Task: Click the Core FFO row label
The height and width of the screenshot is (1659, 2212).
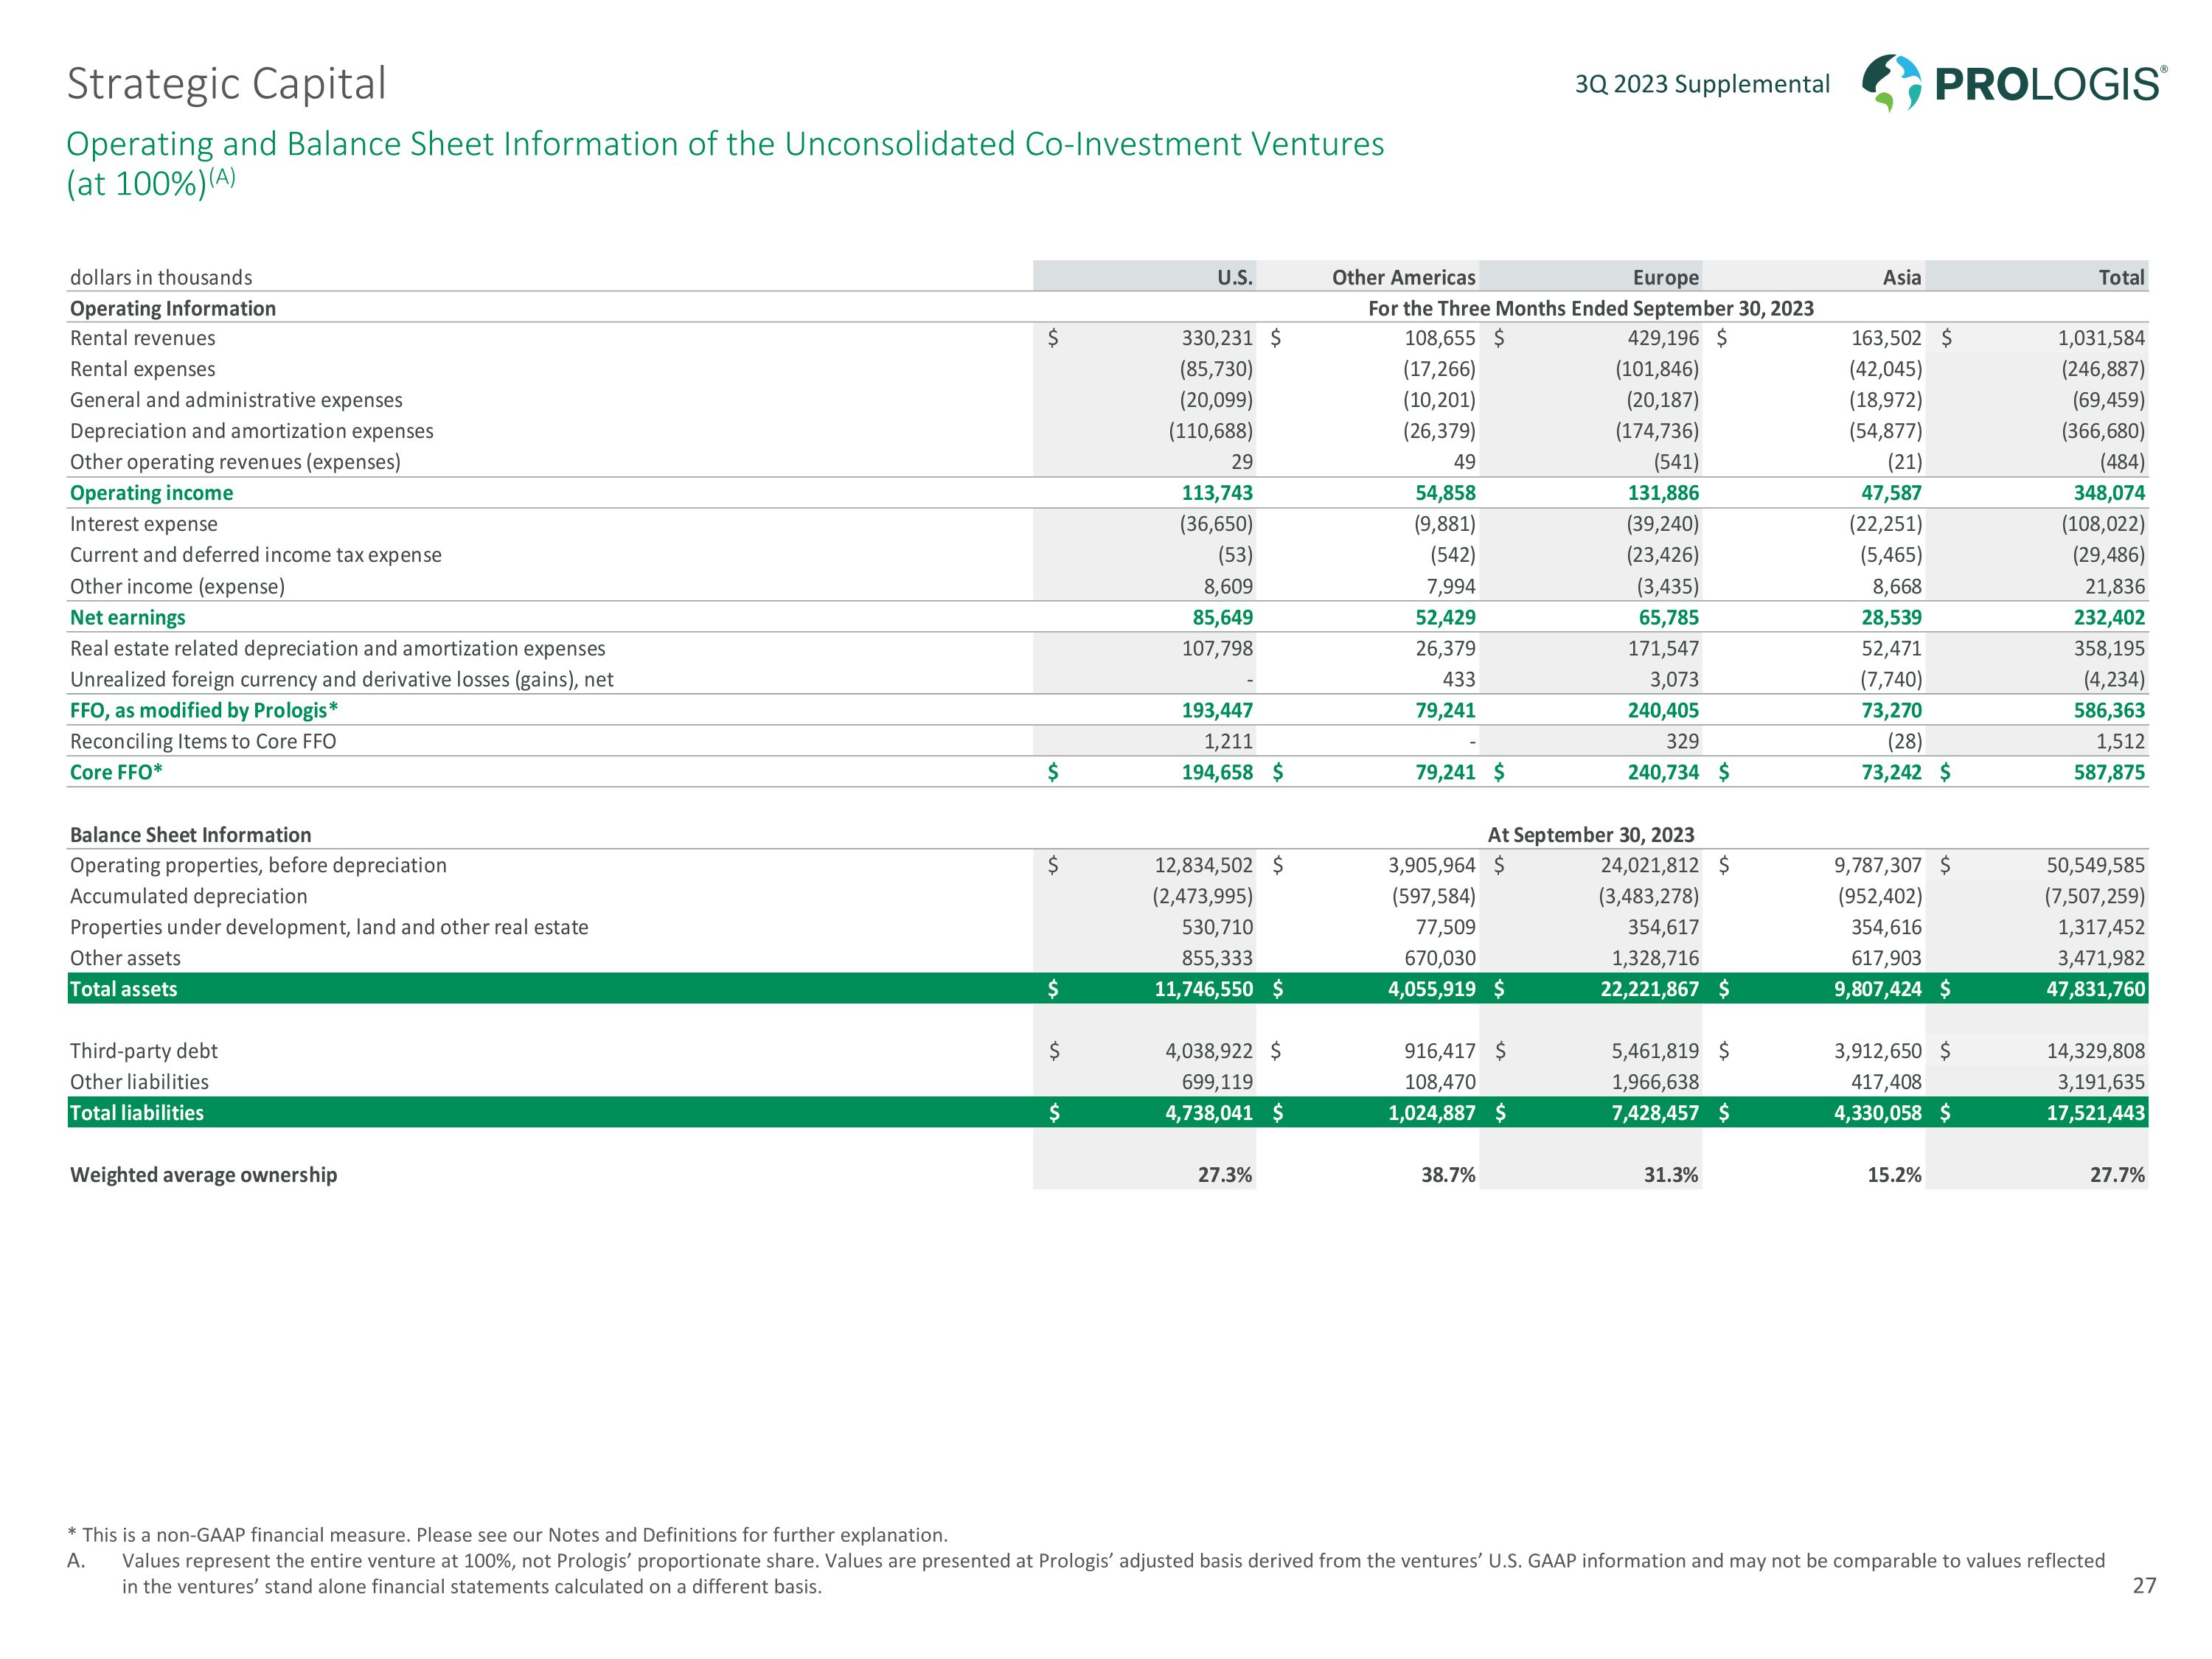Action: 116,772
